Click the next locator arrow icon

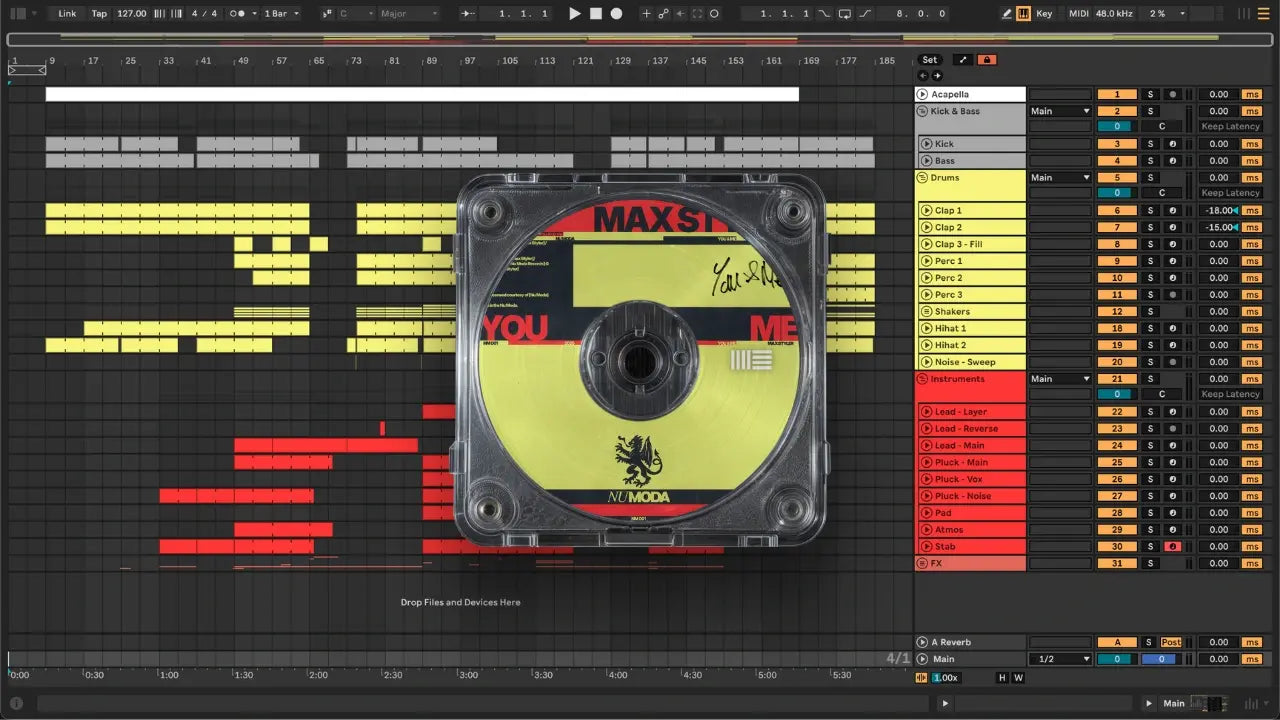click(x=937, y=76)
